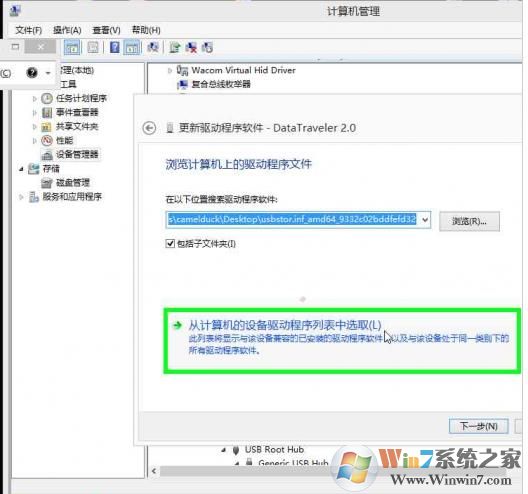Open the driver path dropdown arrow
The width and height of the screenshot is (528, 494).
click(x=425, y=220)
